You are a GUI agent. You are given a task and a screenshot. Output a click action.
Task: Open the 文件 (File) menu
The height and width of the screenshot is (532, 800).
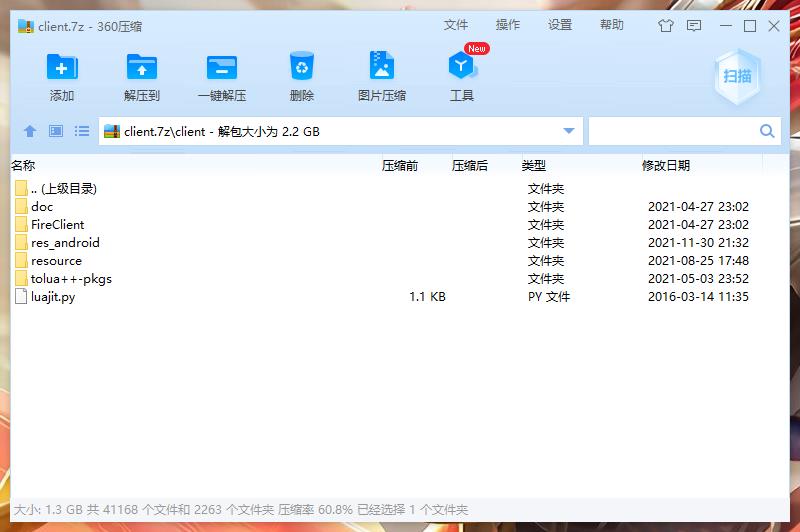[x=456, y=25]
